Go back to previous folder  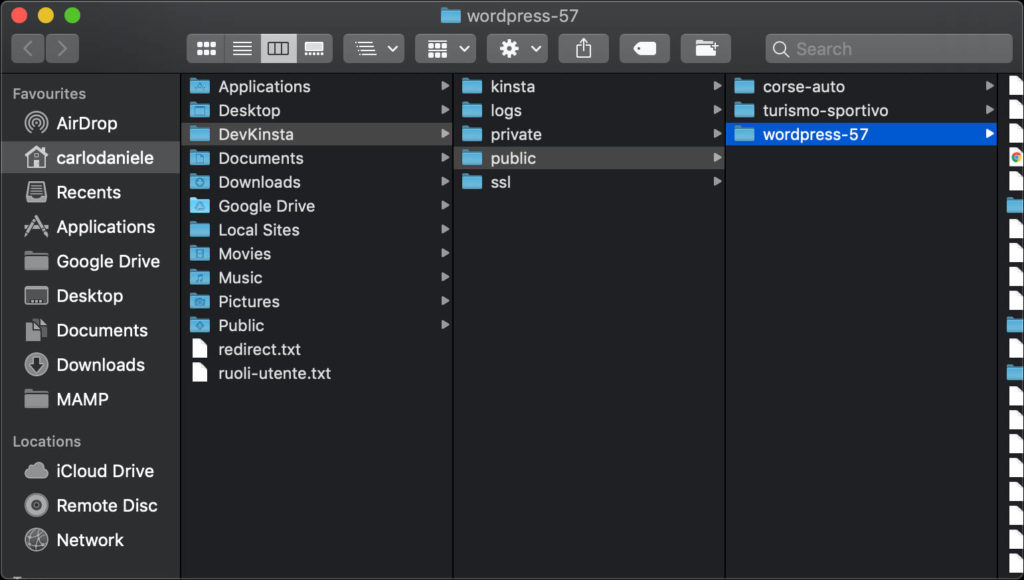(28, 48)
